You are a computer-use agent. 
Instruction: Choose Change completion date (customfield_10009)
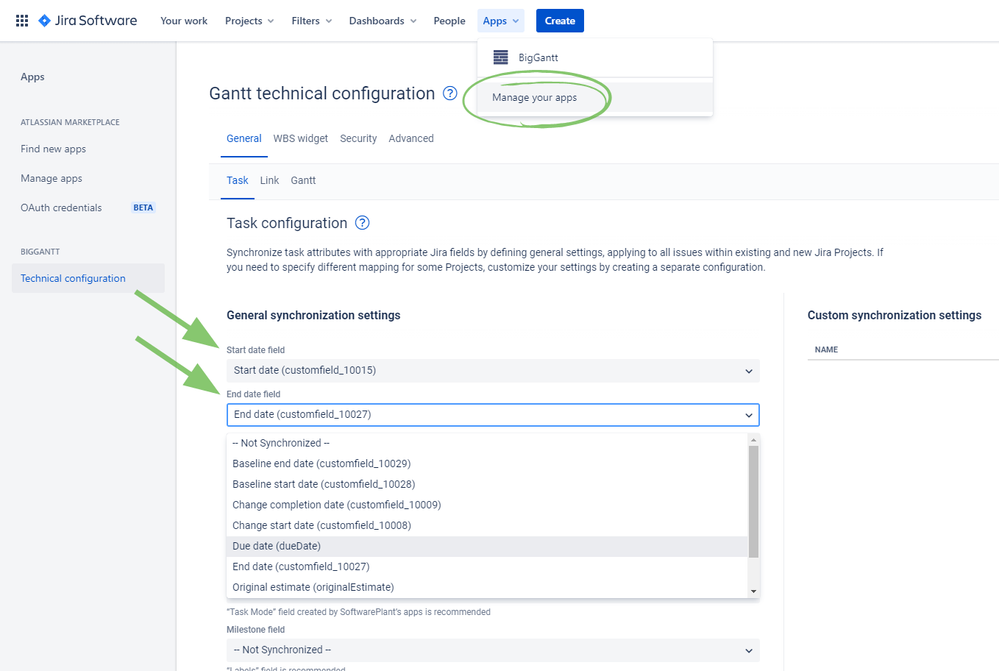[x=487, y=505]
